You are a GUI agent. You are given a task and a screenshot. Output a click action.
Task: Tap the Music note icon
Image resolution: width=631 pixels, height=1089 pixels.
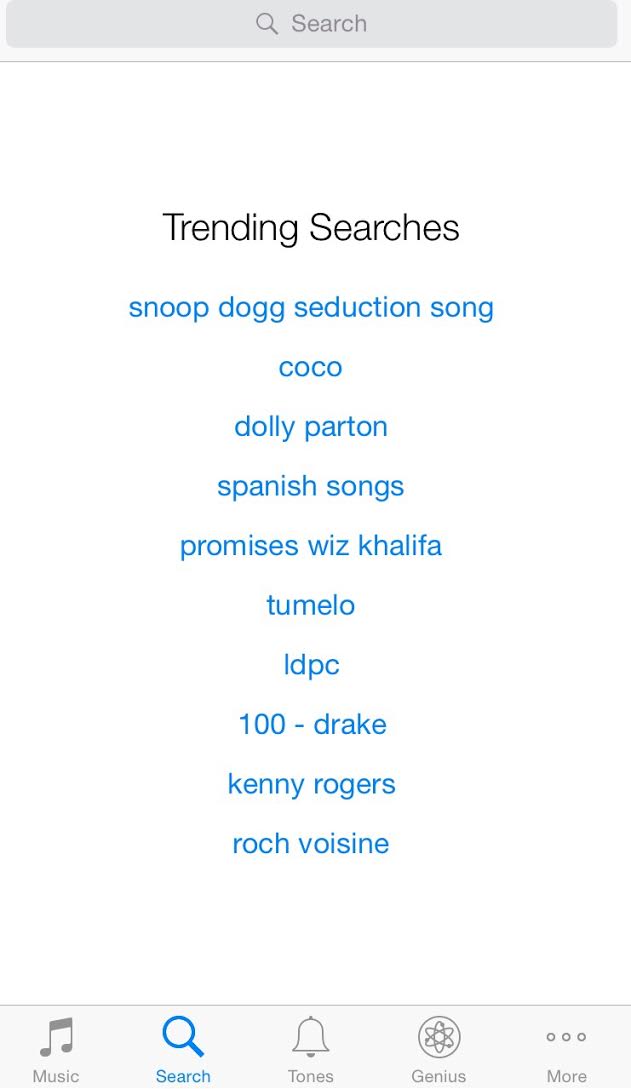pyautogui.click(x=56, y=1036)
